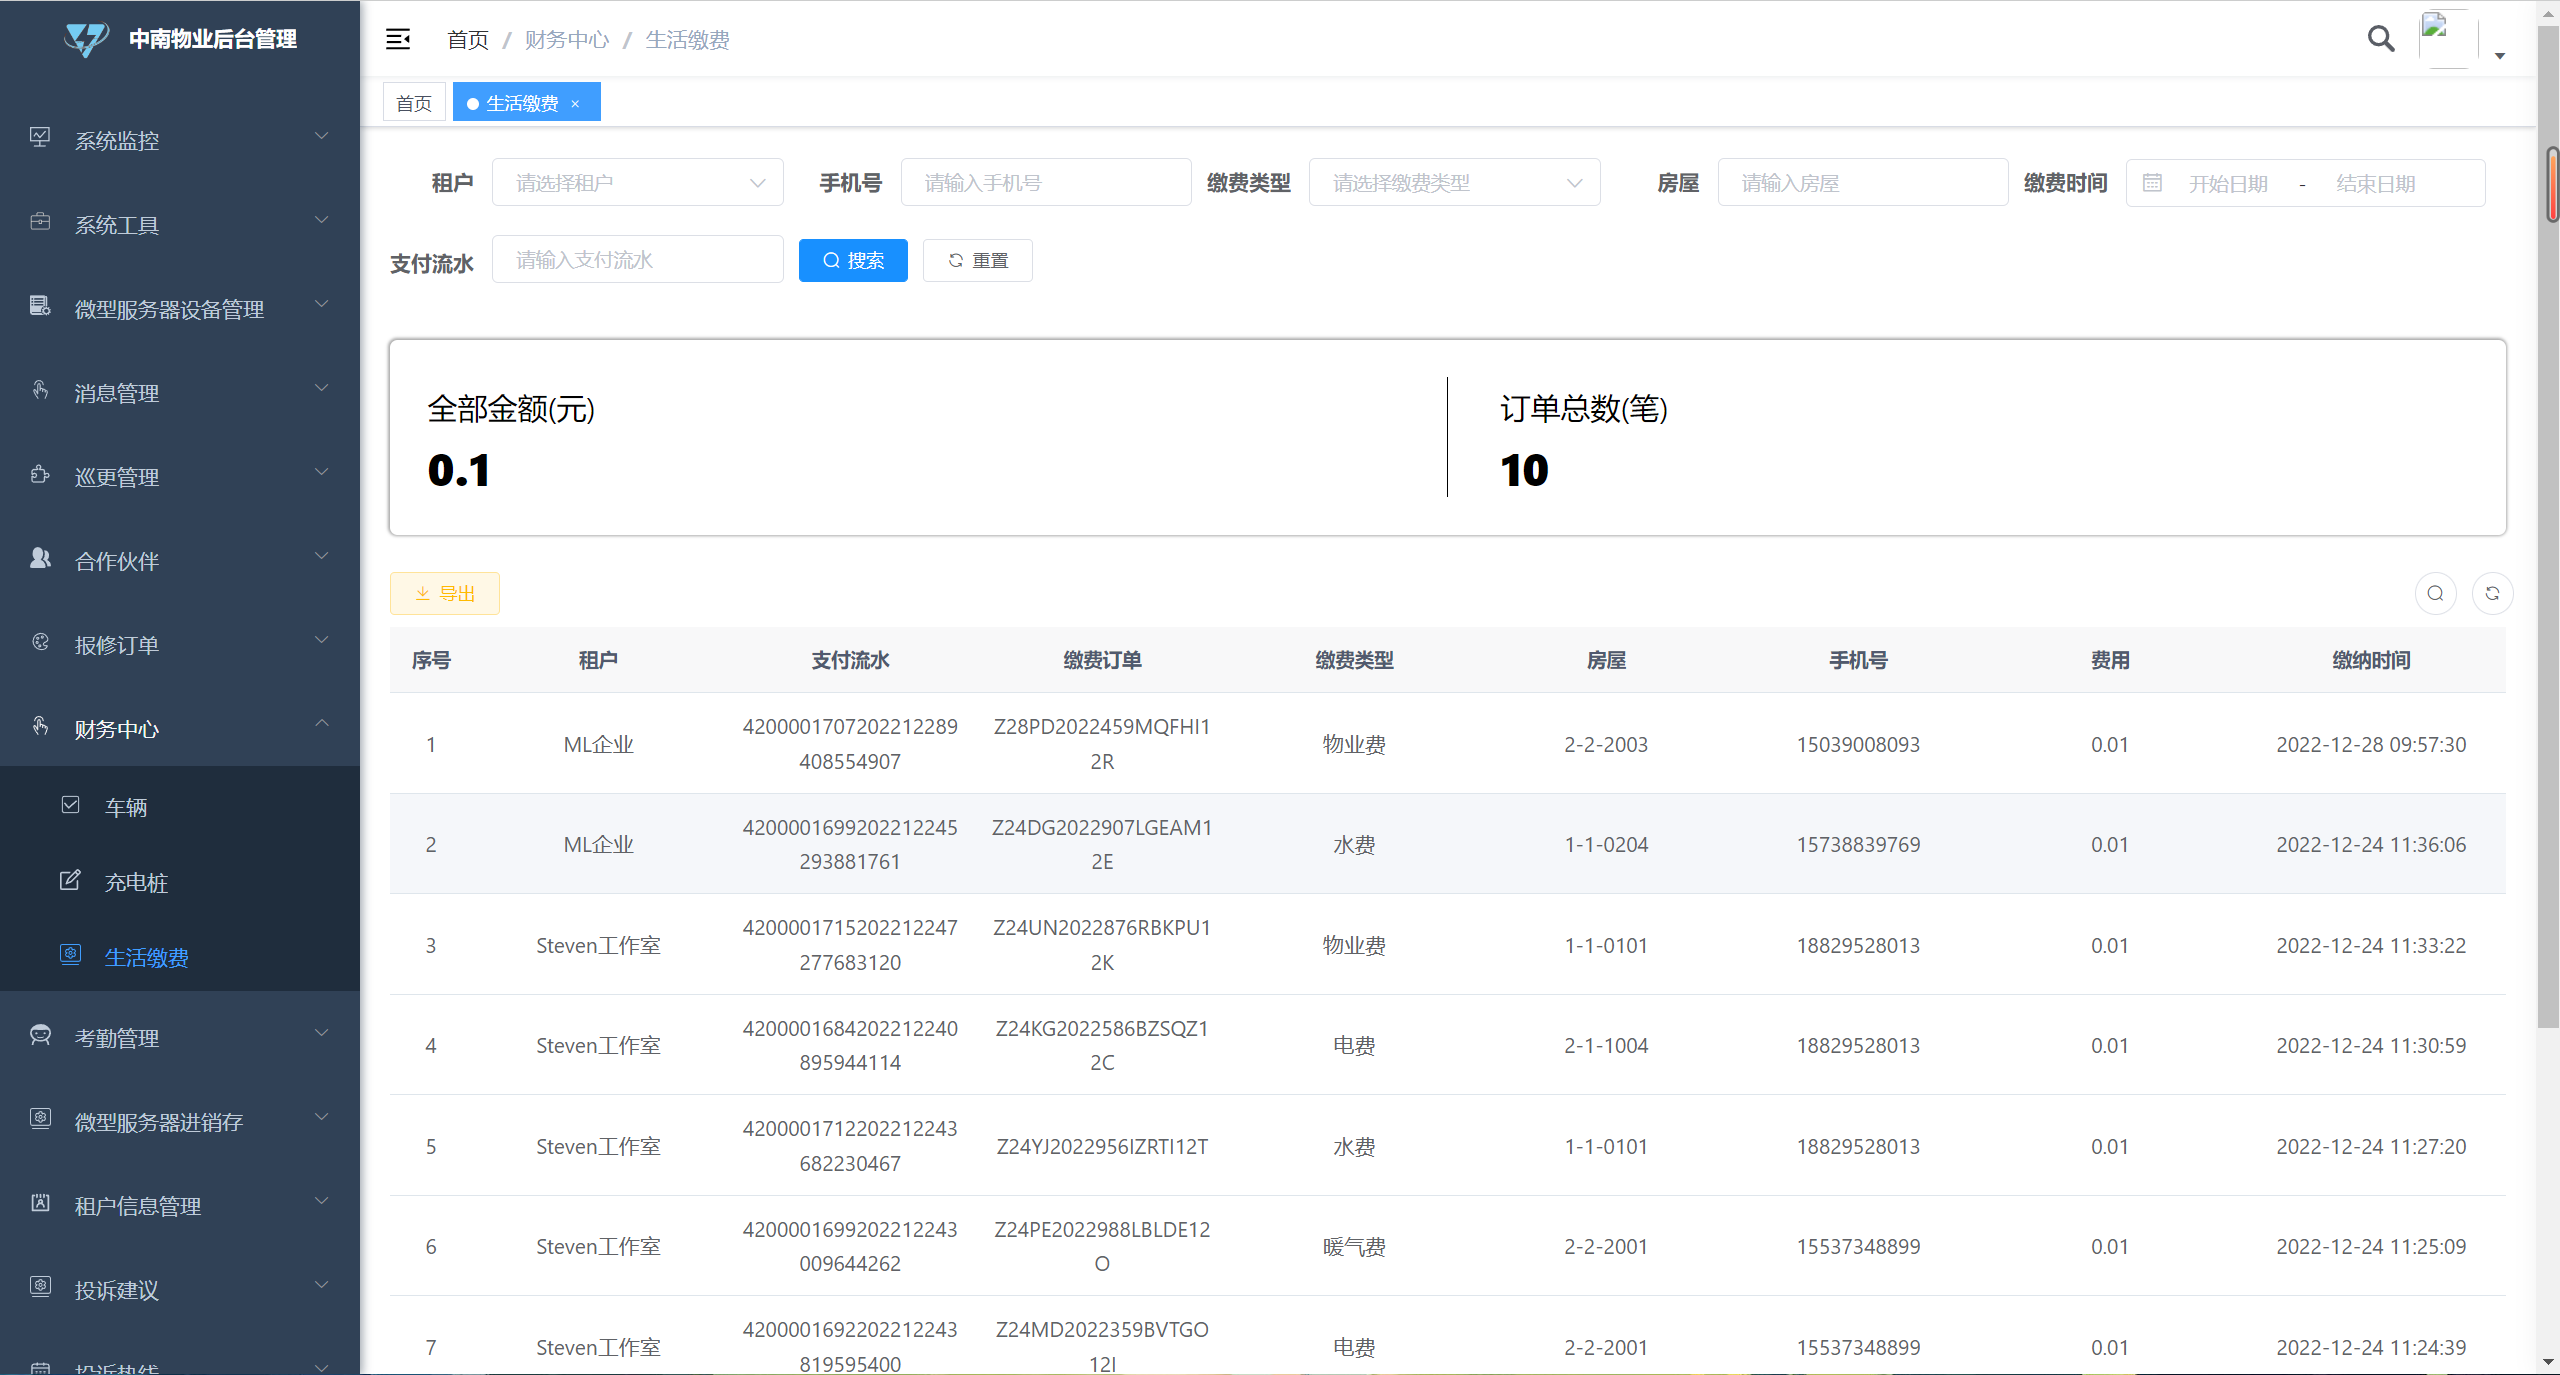Click the 充电桩 edit icon
The image size is (2560, 1375).
tap(70, 879)
